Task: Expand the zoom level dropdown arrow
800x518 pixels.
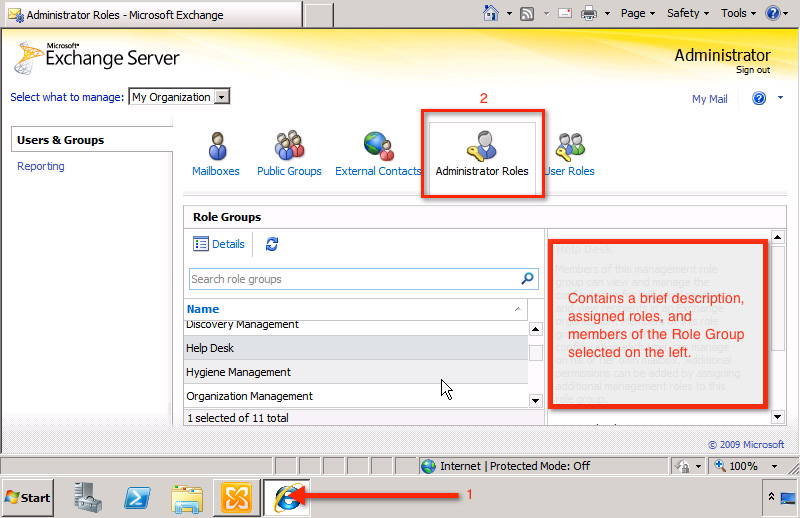Action: point(774,466)
